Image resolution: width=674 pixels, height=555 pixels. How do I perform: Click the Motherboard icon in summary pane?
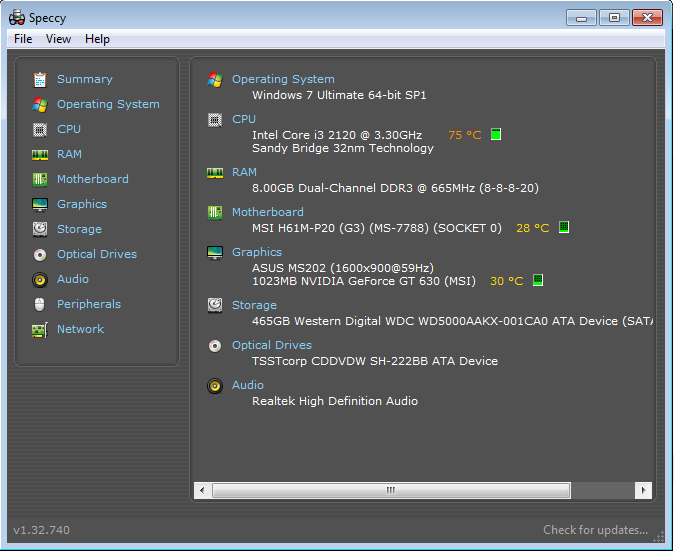tap(215, 212)
